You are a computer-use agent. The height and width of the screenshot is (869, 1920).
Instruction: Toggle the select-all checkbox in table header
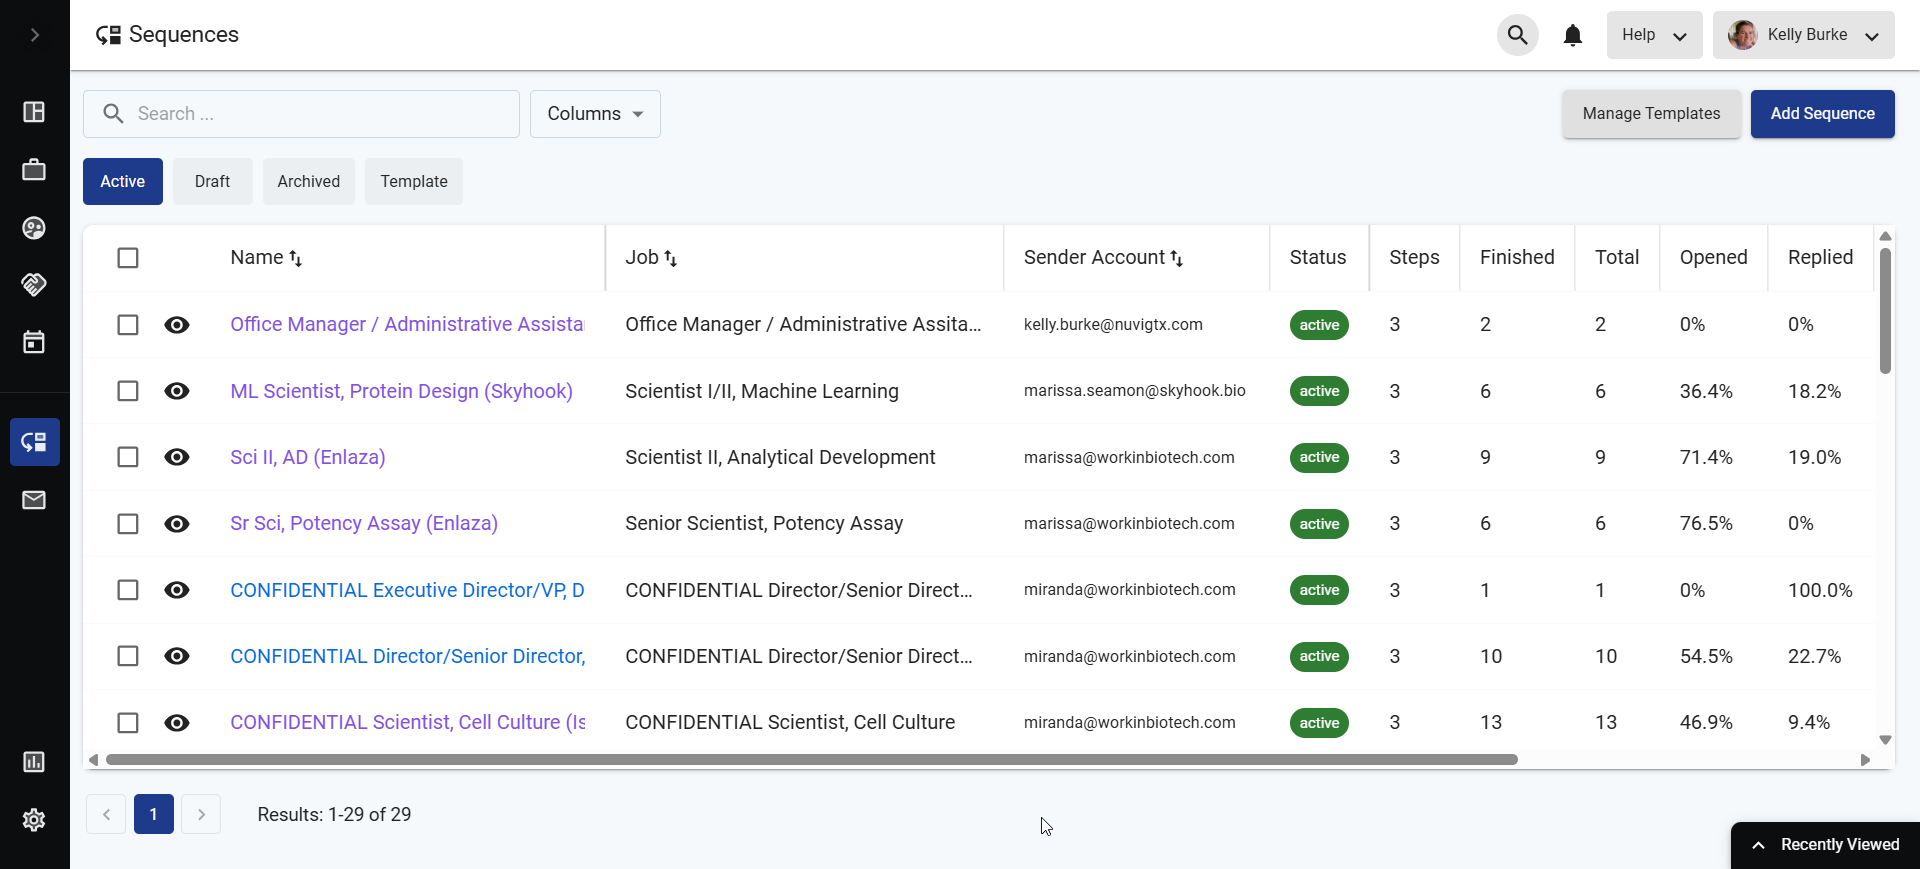128,258
